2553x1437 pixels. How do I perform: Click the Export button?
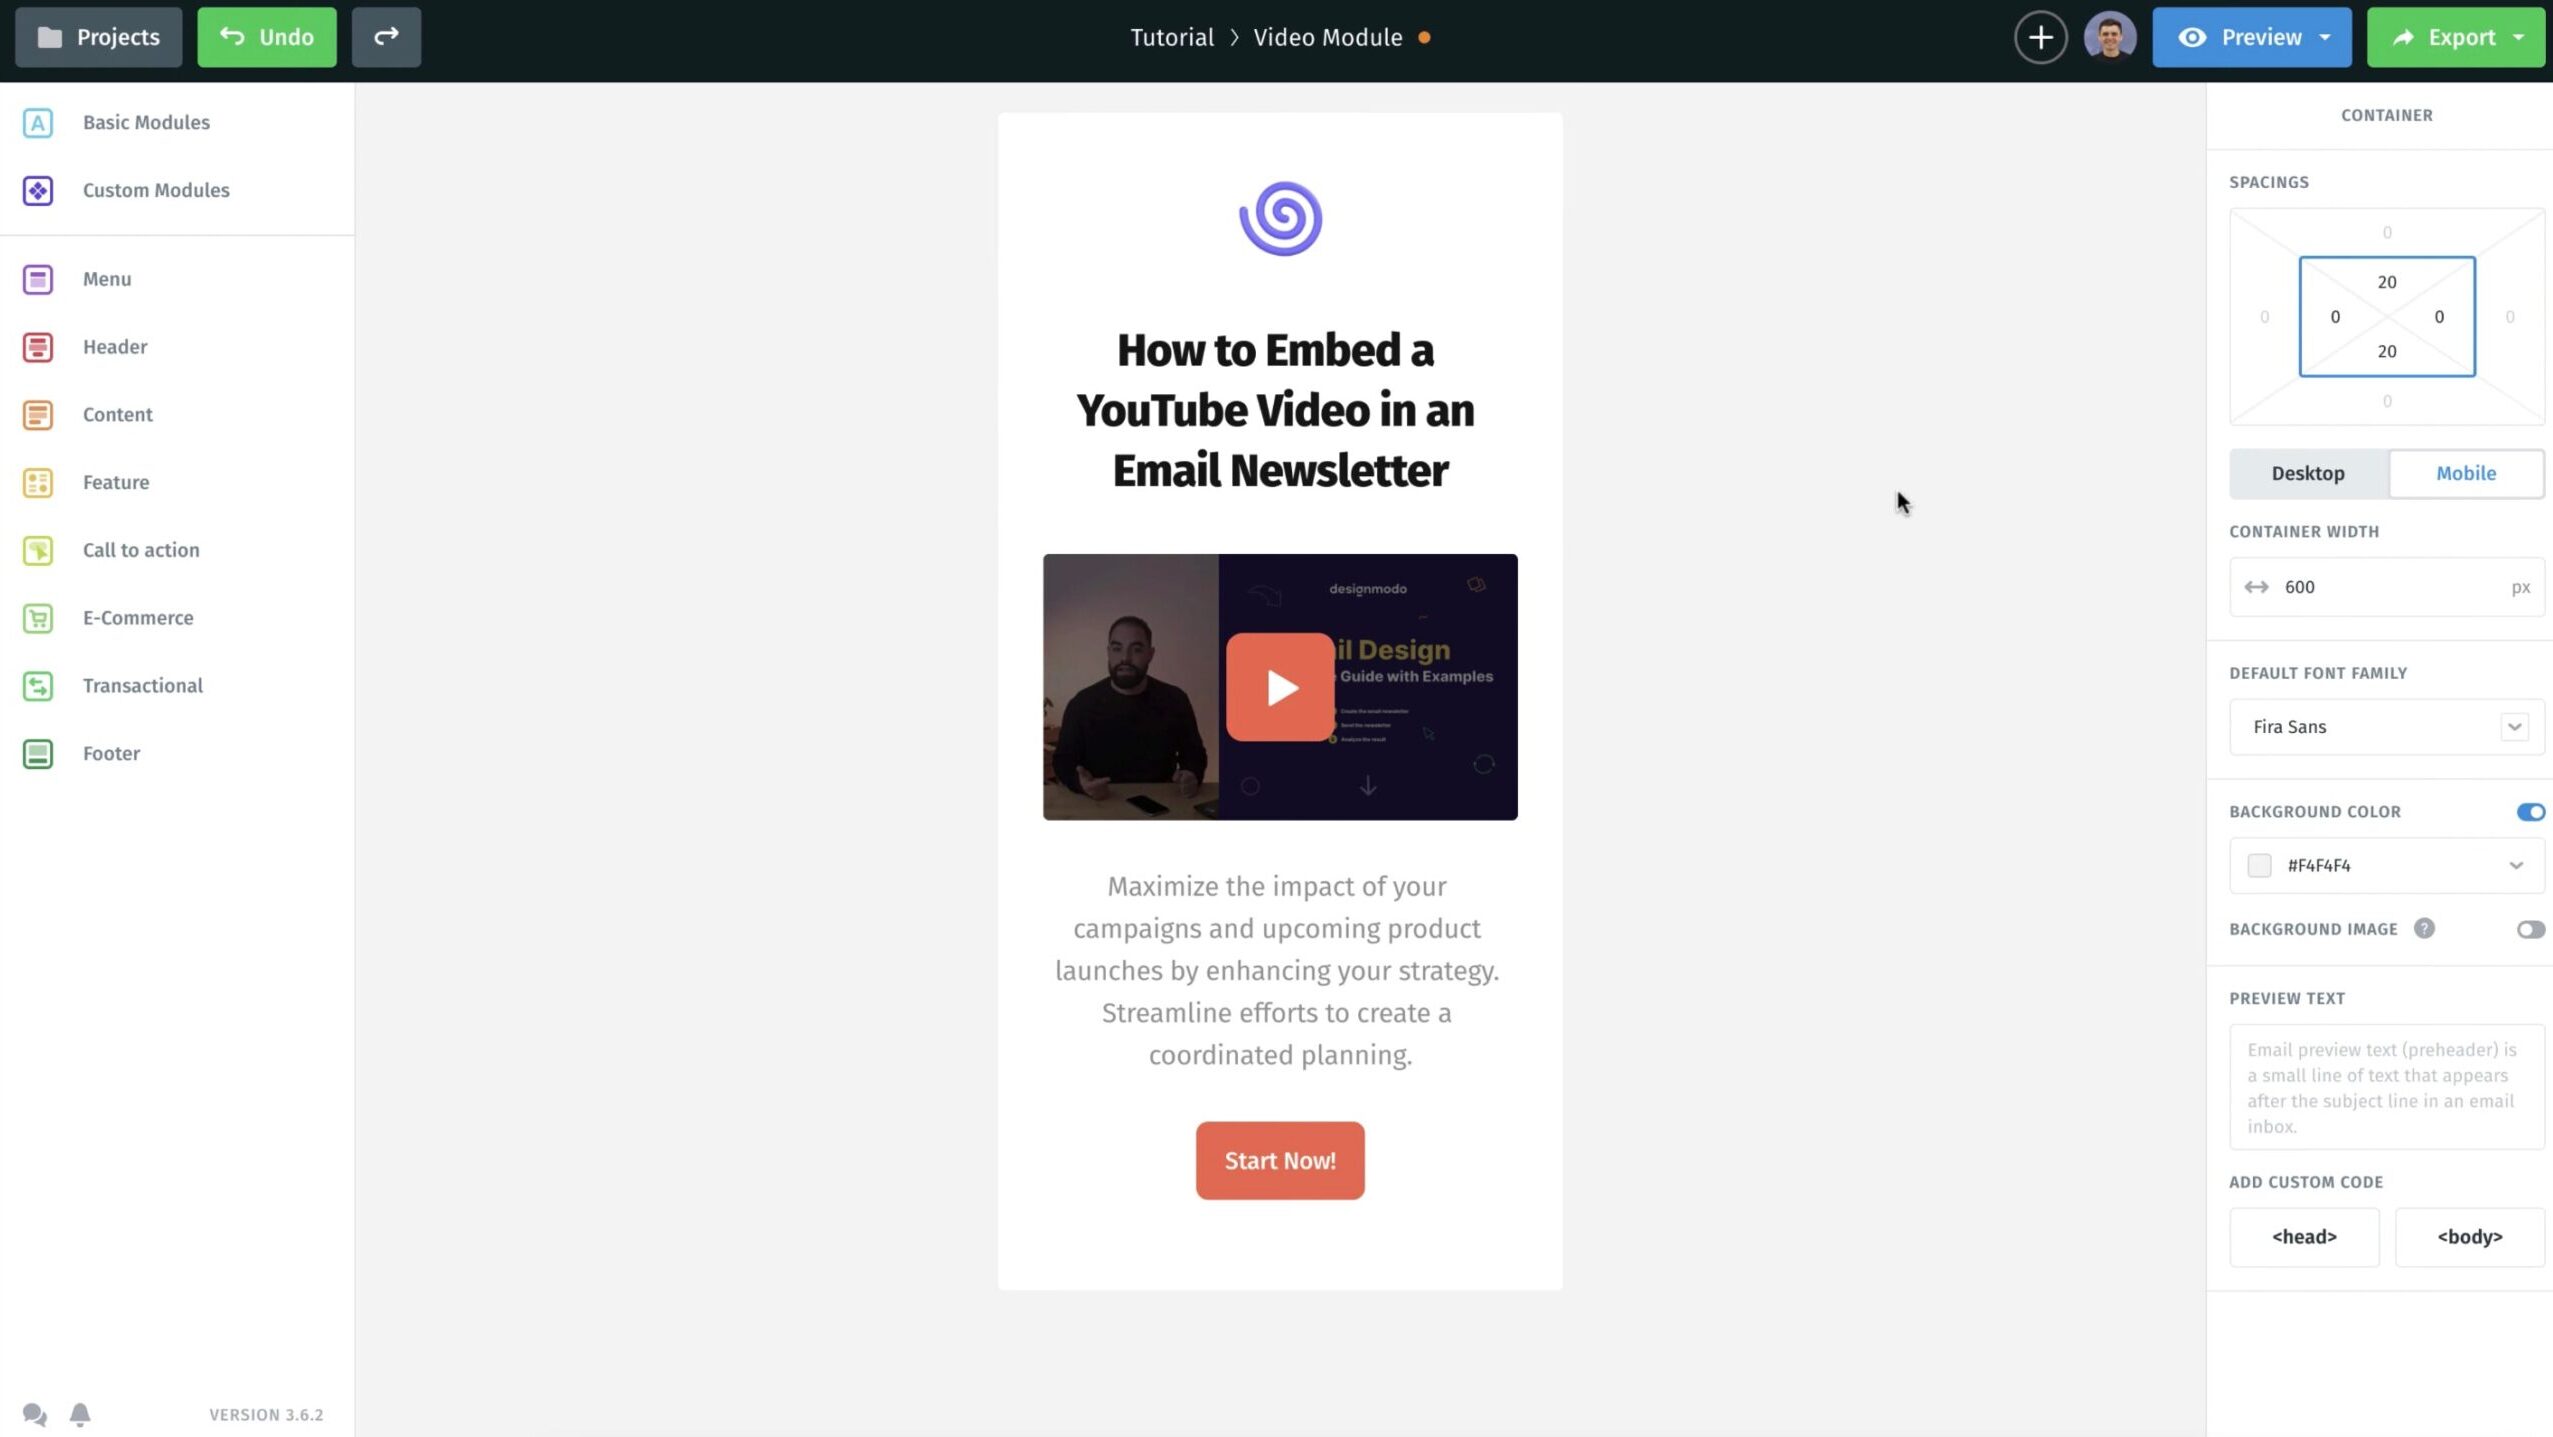pos(2455,37)
